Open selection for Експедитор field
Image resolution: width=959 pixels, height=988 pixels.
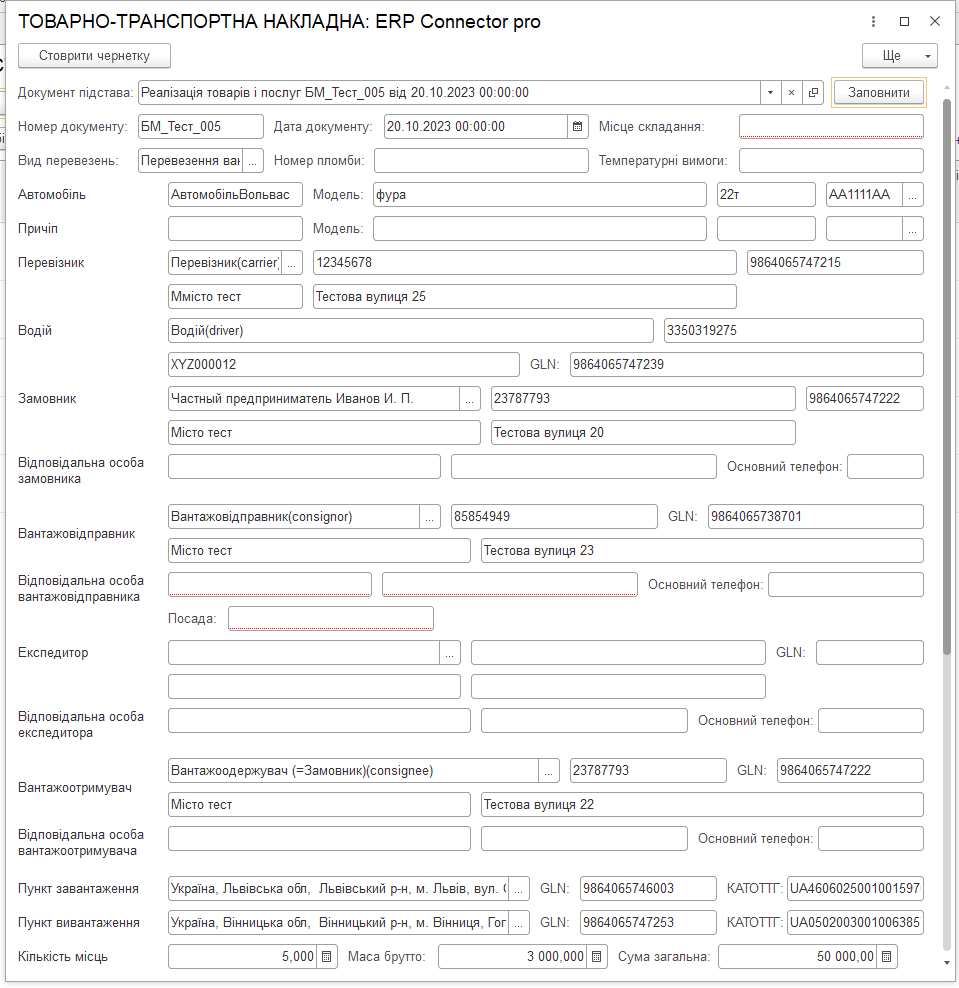(449, 653)
